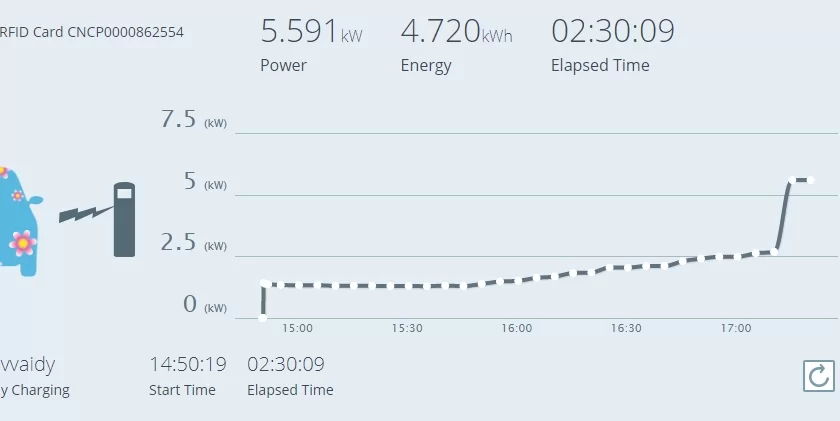Click the refresh icon button
The width and height of the screenshot is (840, 421).
point(818,375)
